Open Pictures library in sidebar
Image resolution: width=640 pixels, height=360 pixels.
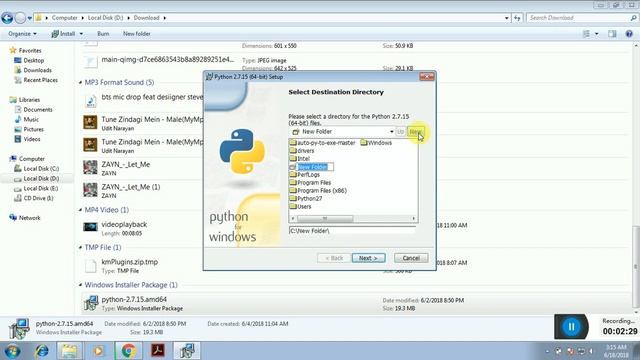(x=29, y=129)
